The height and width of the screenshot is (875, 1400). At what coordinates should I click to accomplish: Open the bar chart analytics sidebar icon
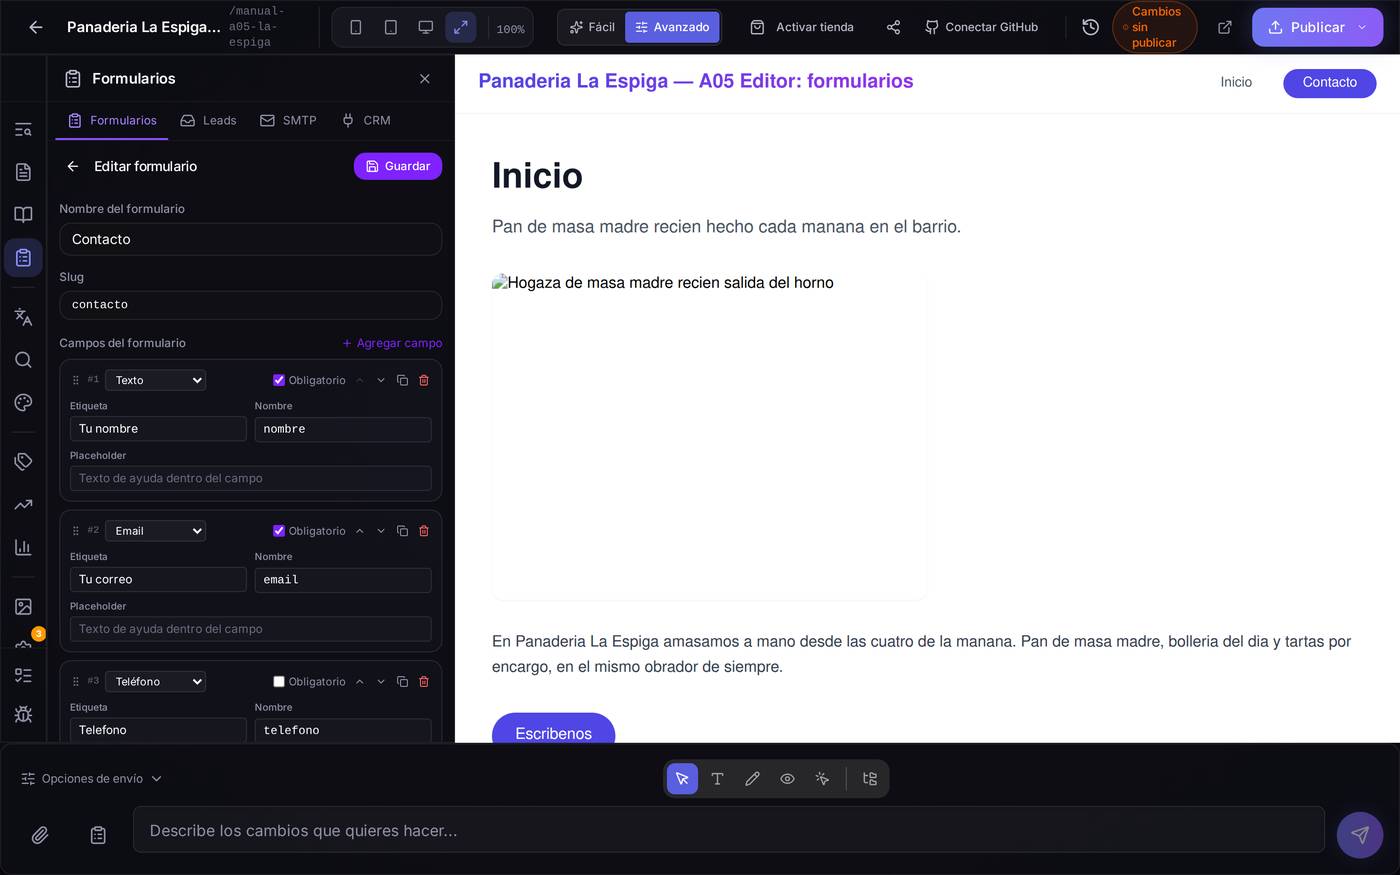click(23, 547)
